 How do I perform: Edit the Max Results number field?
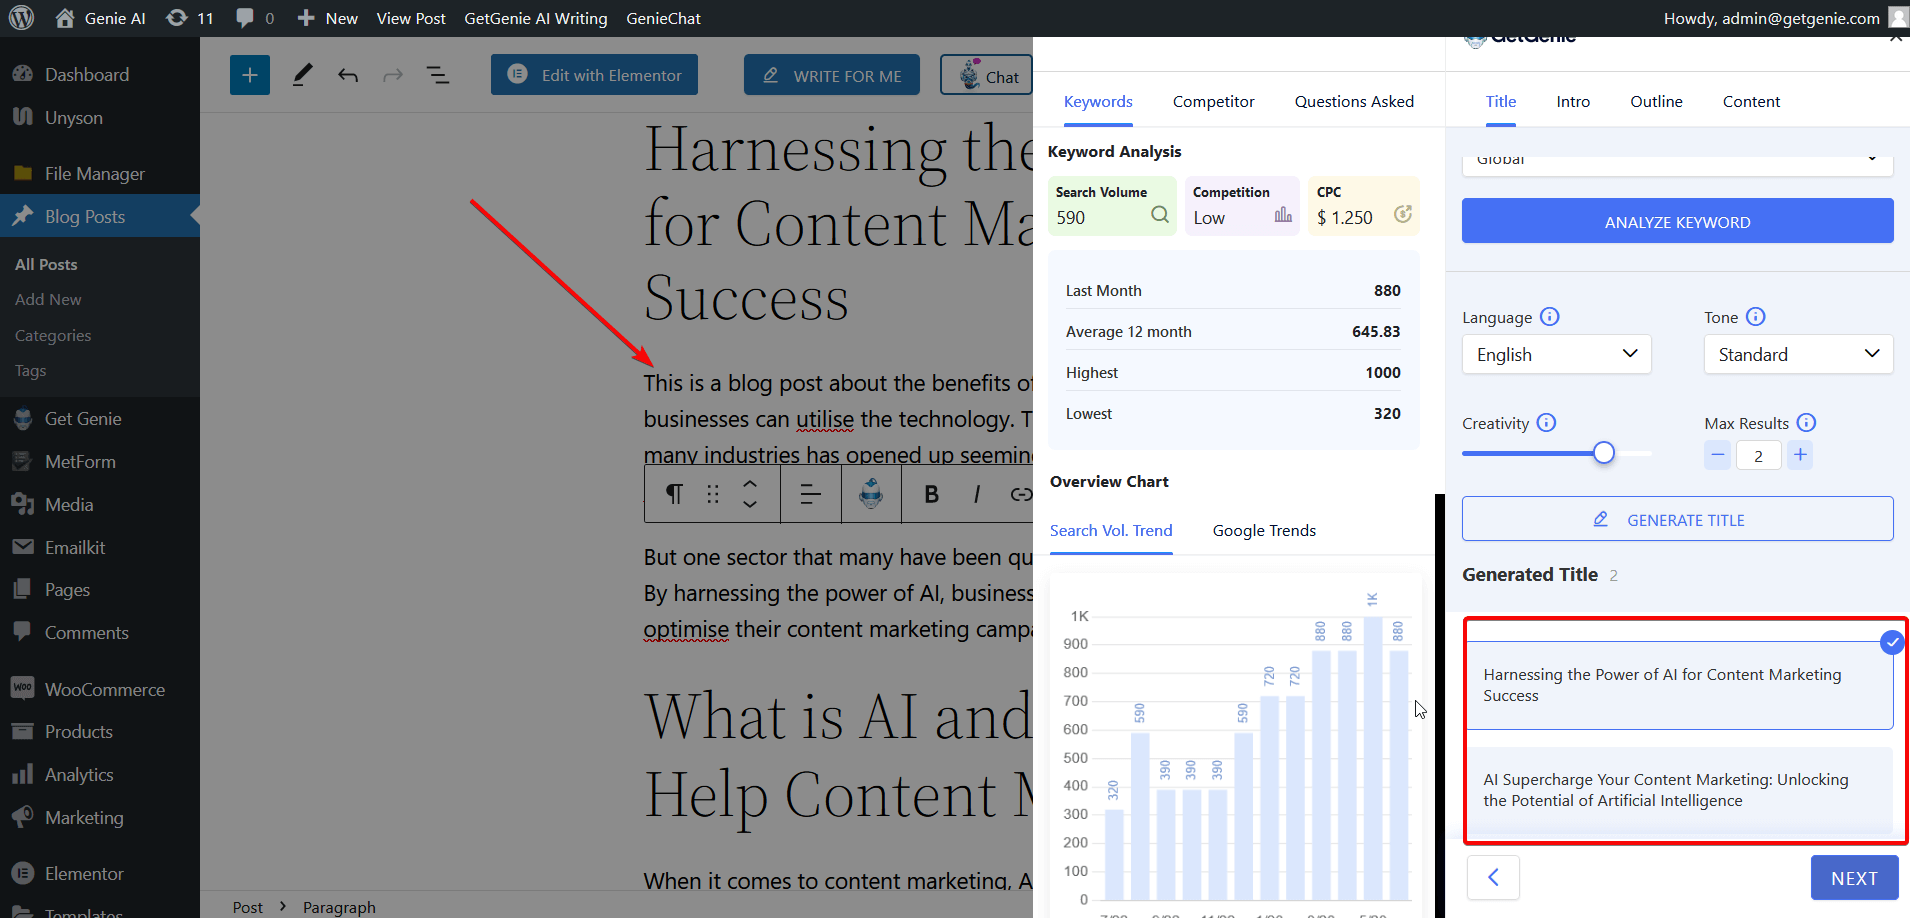[1758, 456]
